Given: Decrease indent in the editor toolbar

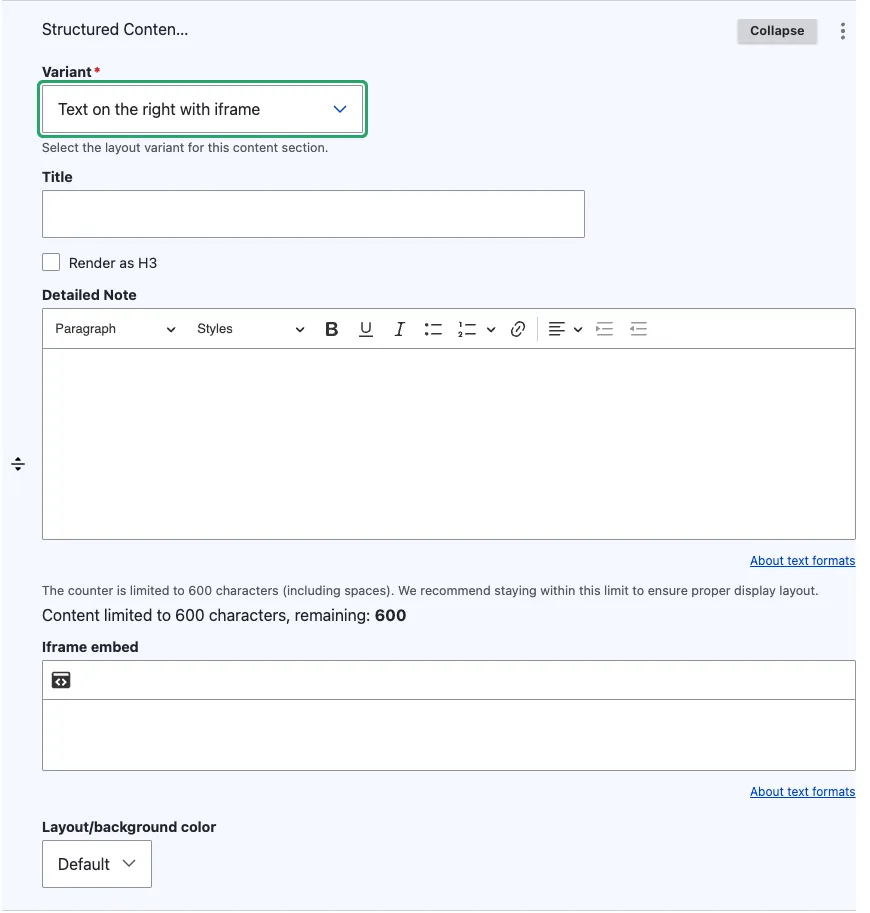Looking at the screenshot, I should click(x=638, y=329).
